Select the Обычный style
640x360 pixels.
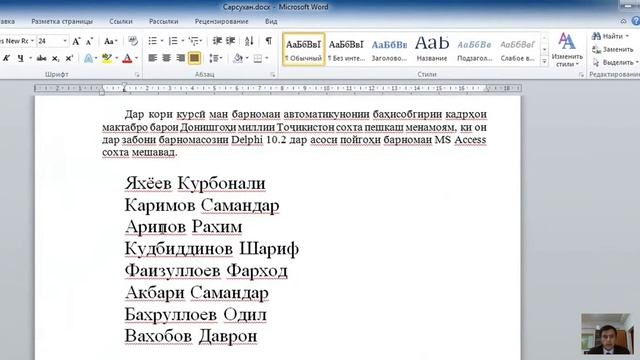click(304, 50)
